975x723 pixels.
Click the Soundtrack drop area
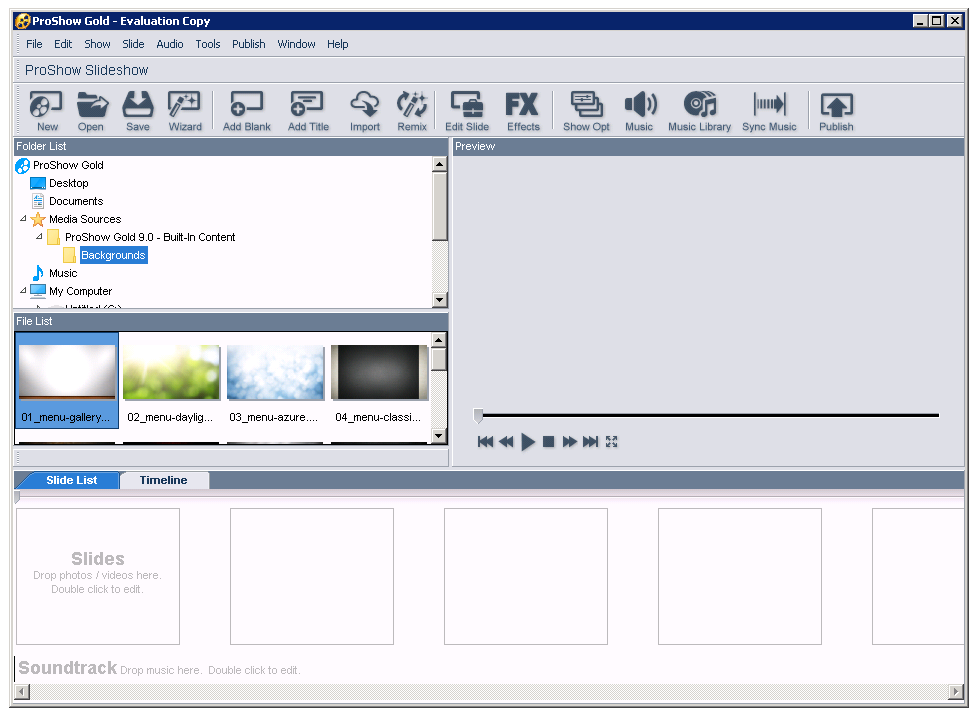point(489,668)
